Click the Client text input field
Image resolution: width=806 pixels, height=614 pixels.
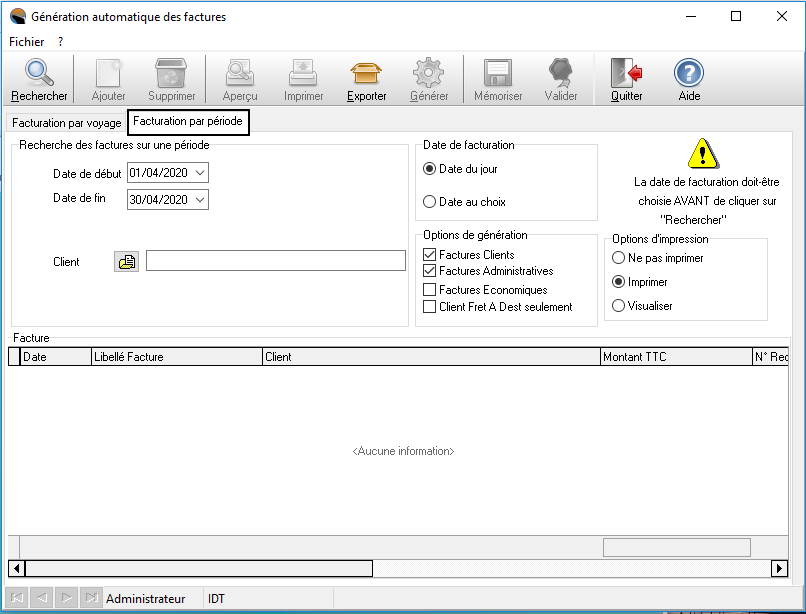(275, 261)
